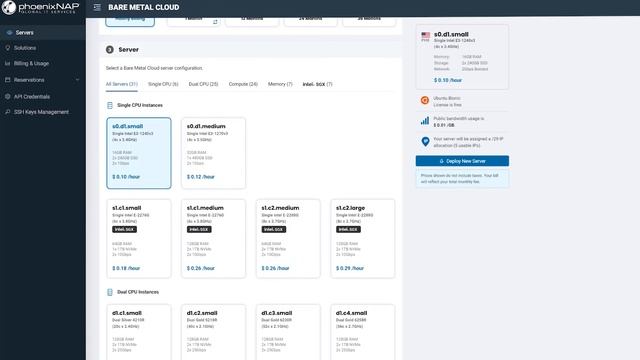Switch to the Intel SGX (7) tab
Image resolution: width=640 pixels, height=360 pixels.
pyautogui.click(x=318, y=84)
